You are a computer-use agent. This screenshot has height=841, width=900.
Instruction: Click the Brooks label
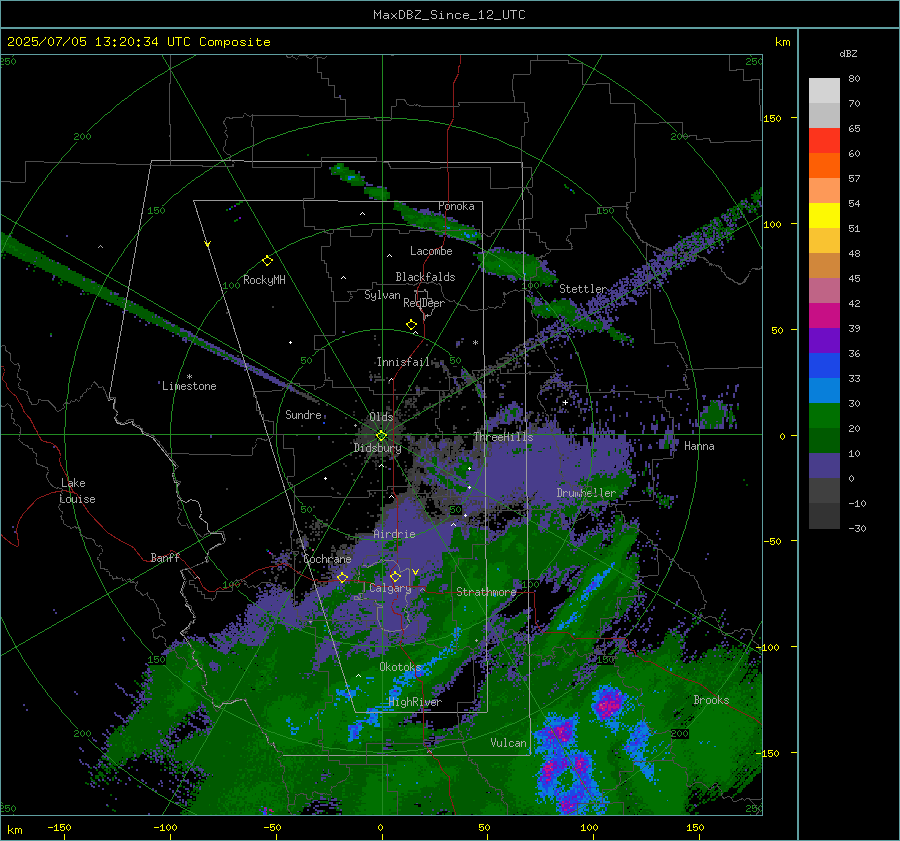click(711, 700)
